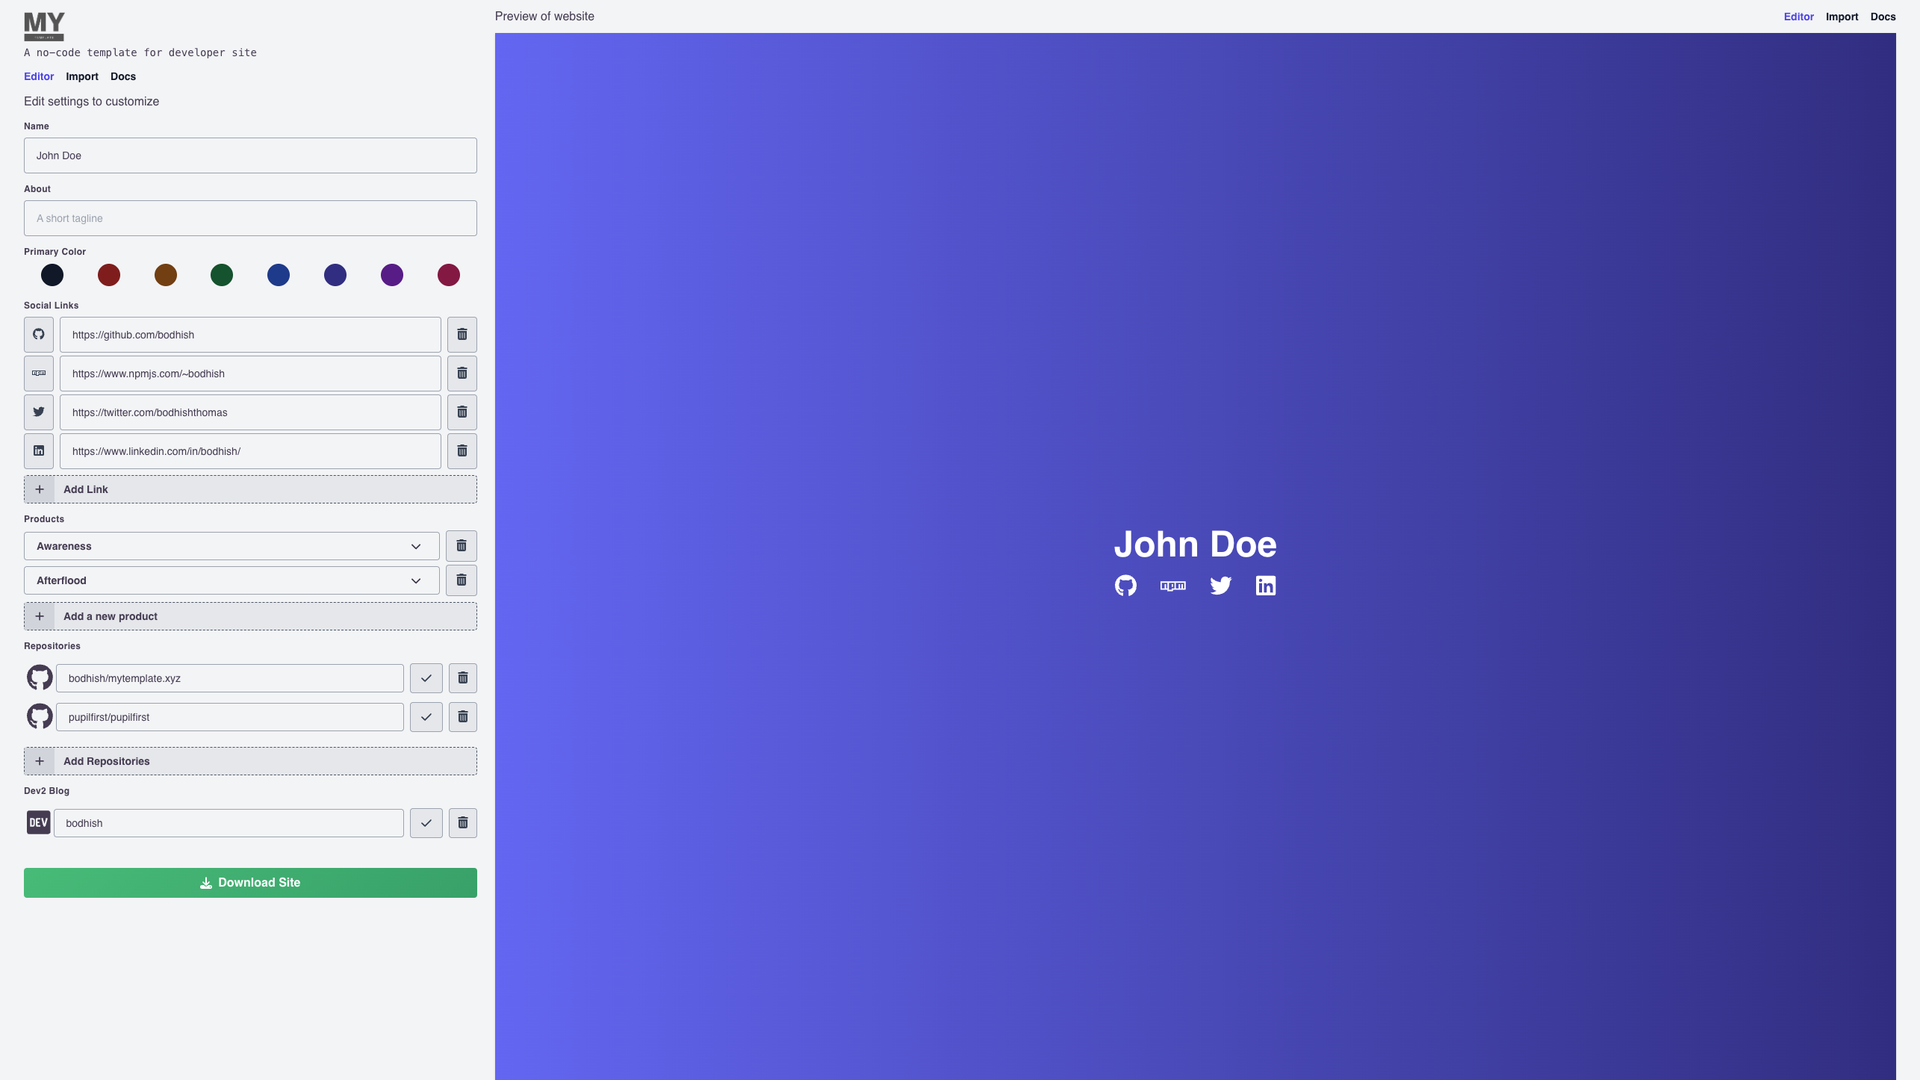Confirm bodhish/mytemplate.xyz repository with checkmark
Image resolution: width=1920 pixels, height=1080 pixels.
coord(426,678)
